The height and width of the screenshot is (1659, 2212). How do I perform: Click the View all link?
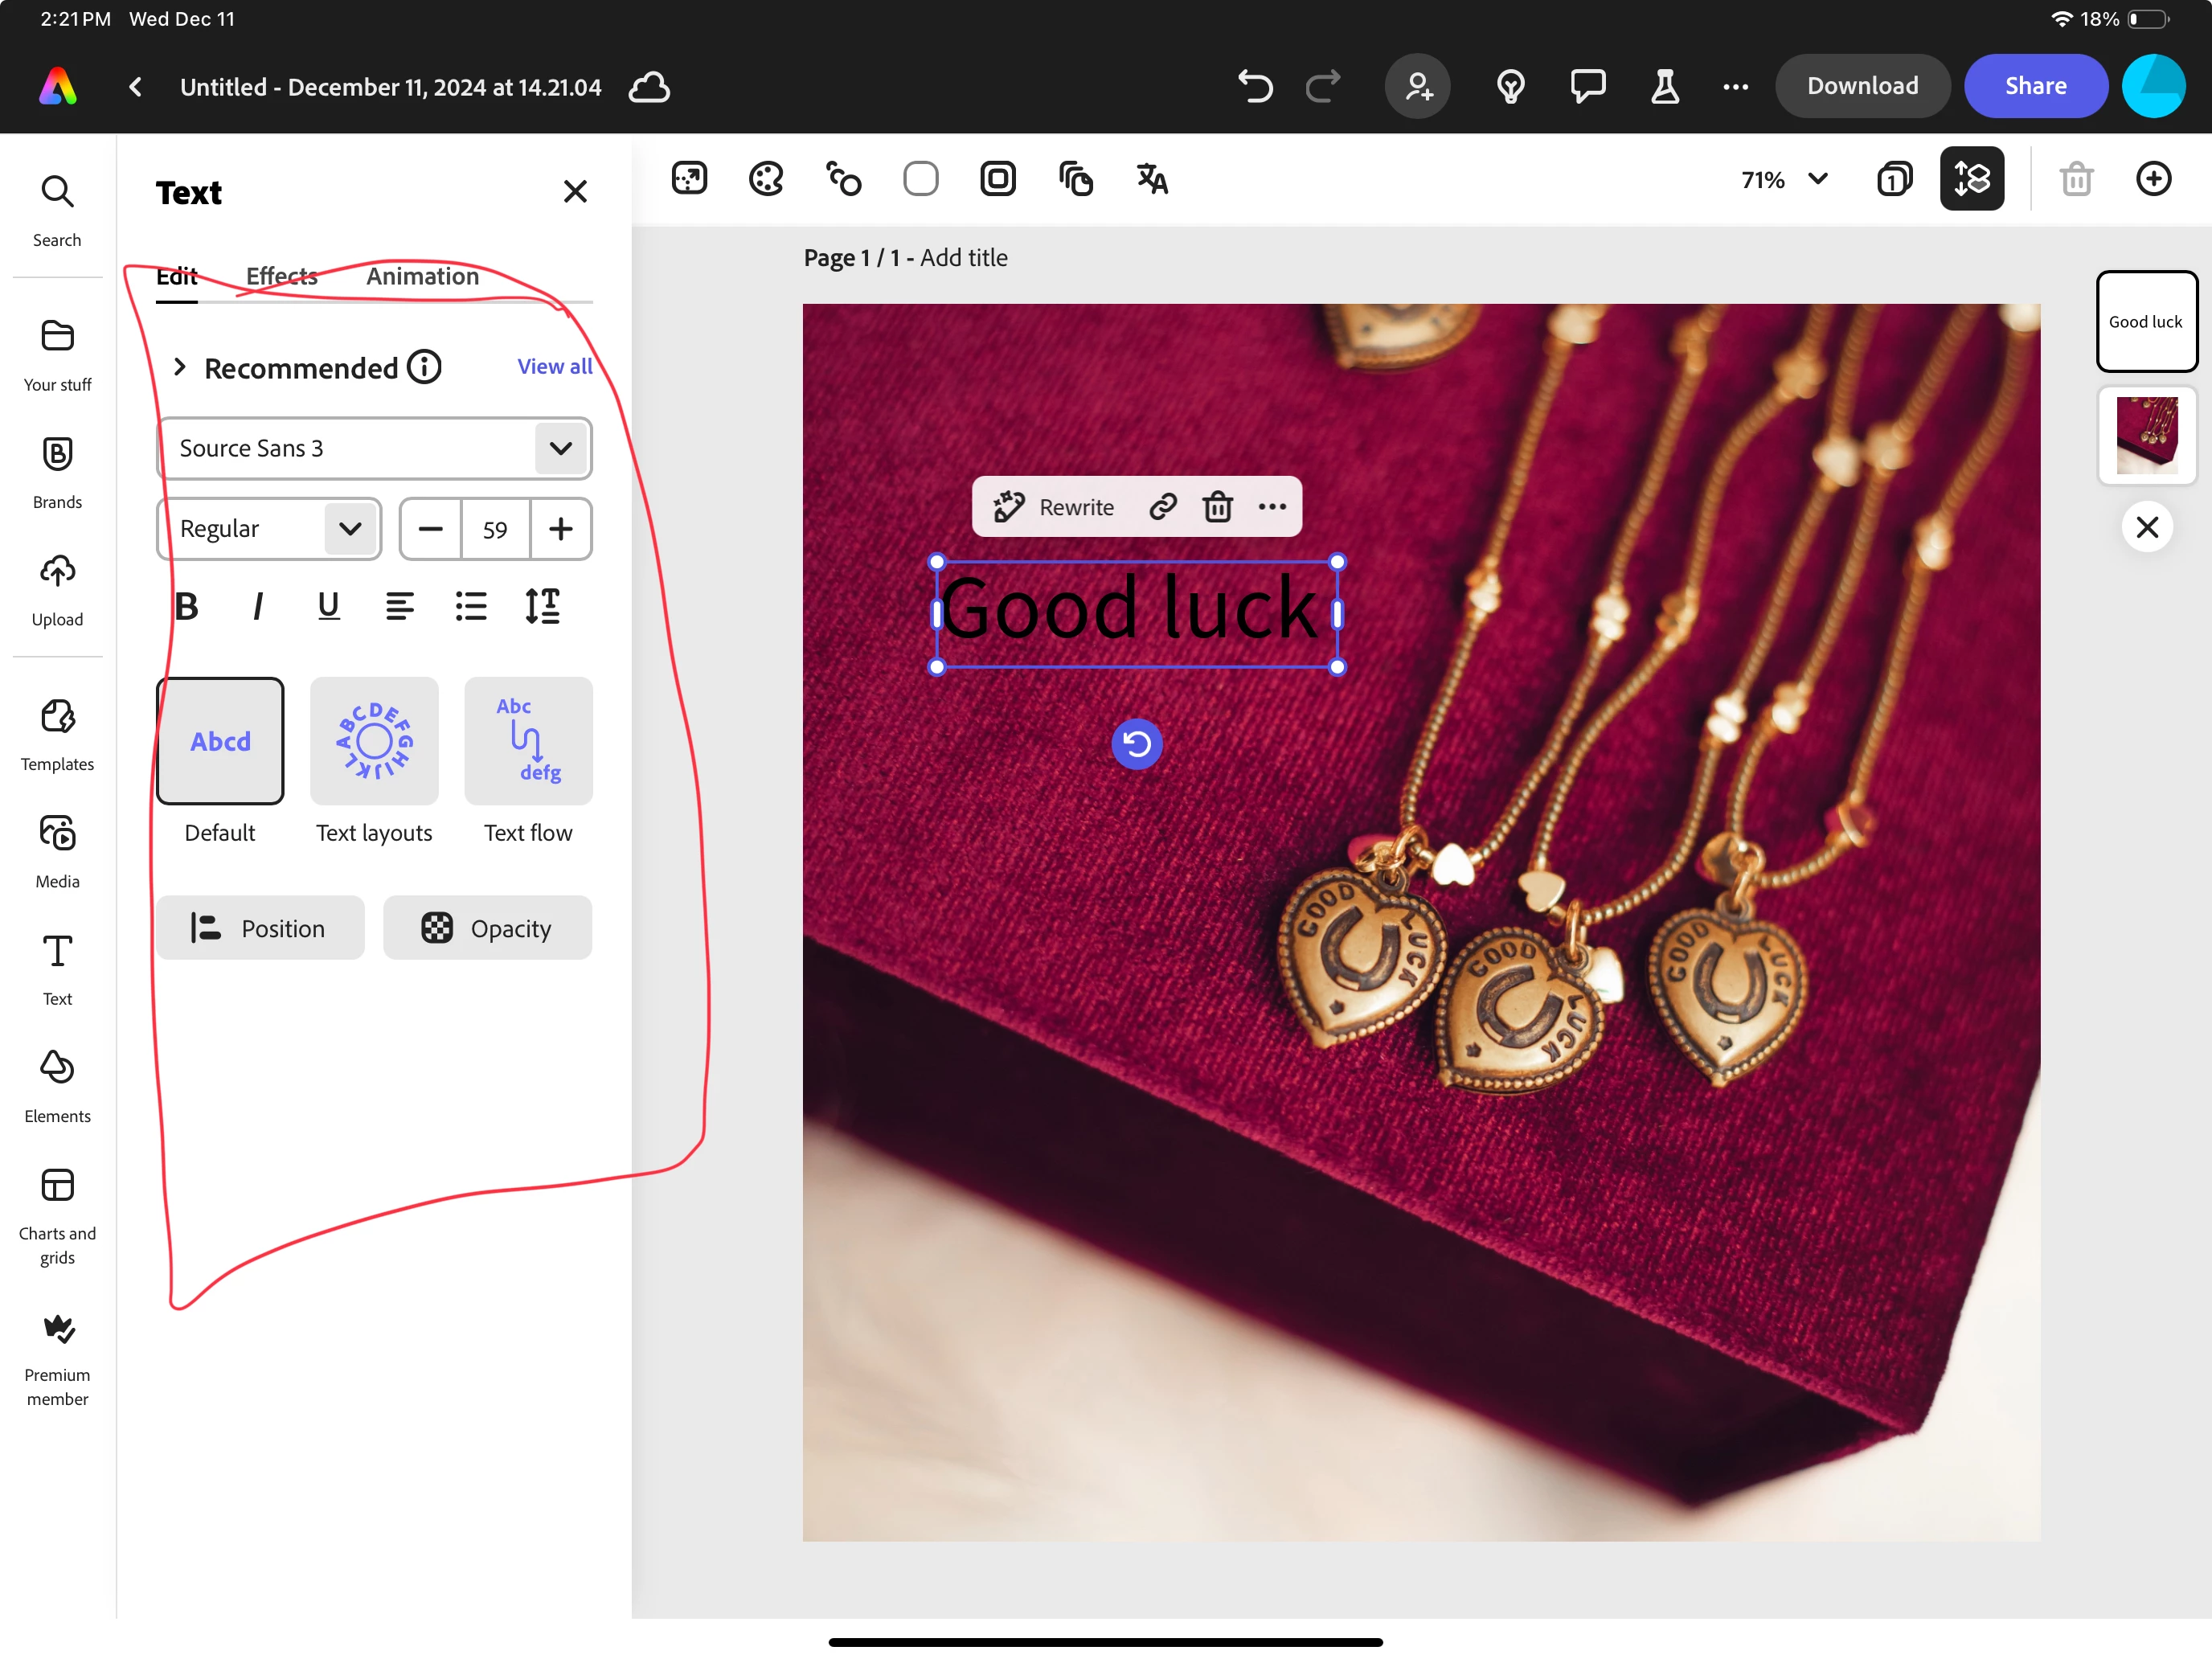click(x=554, y=366)
